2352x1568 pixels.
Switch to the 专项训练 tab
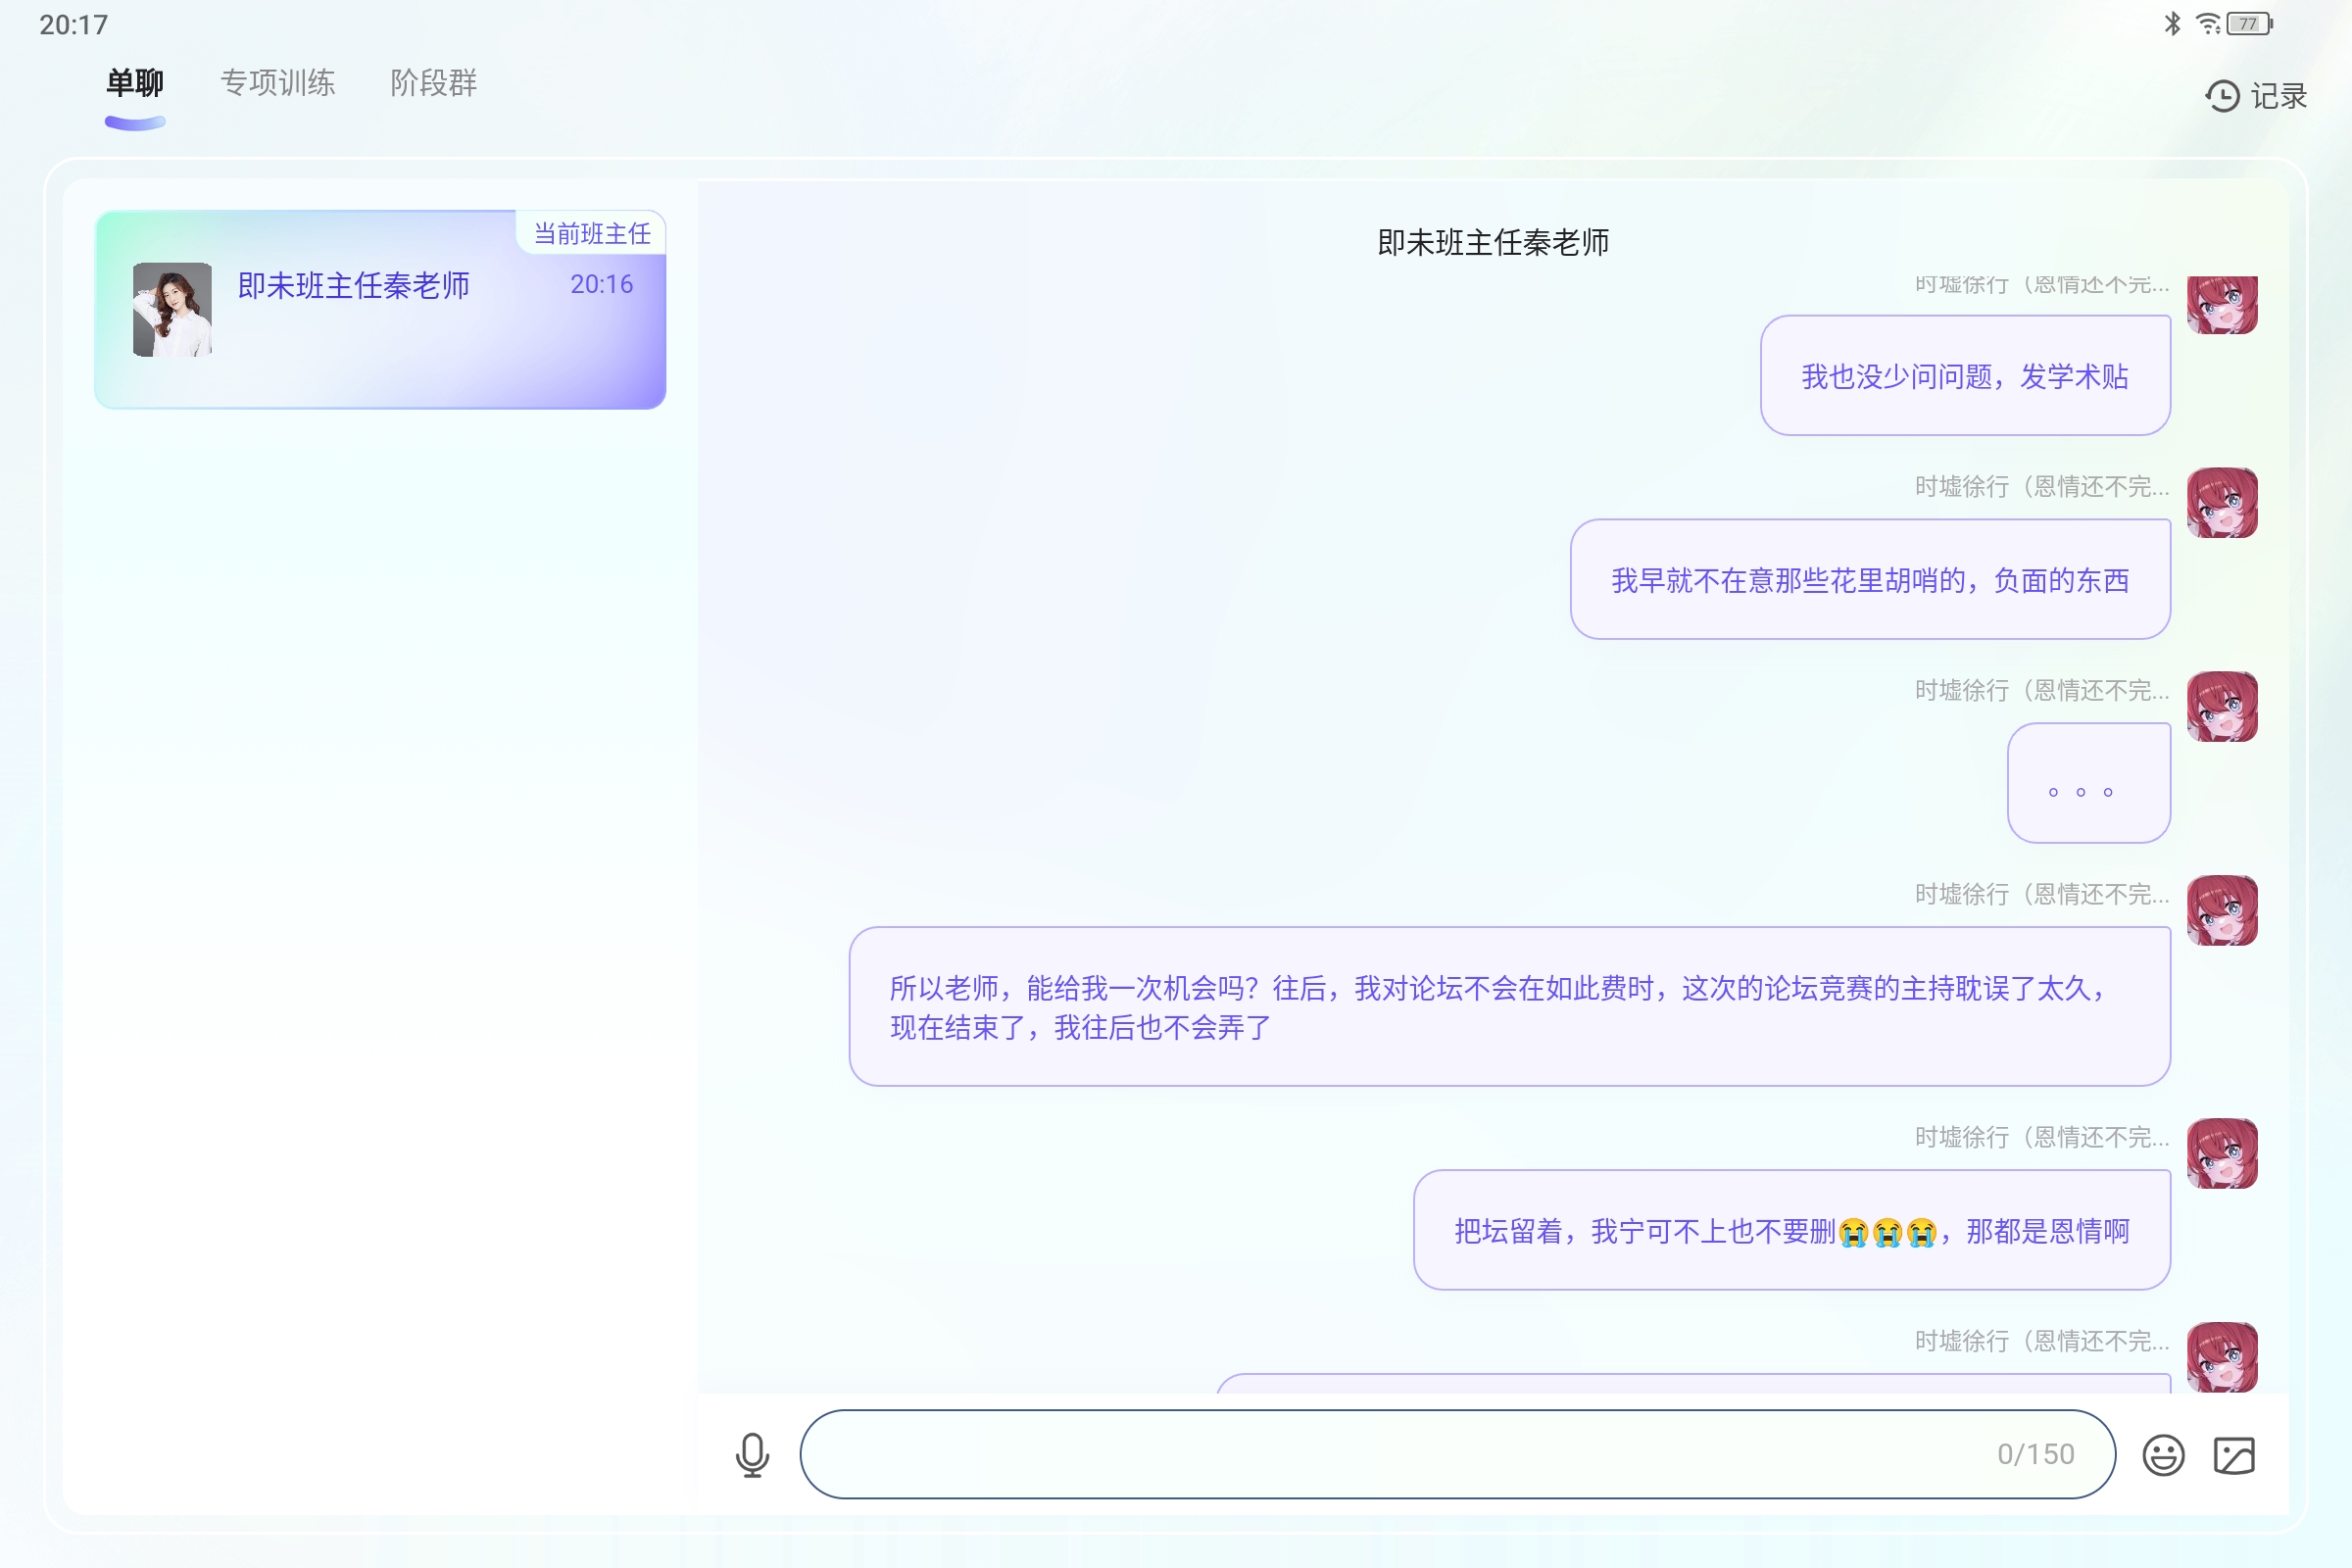278,84
